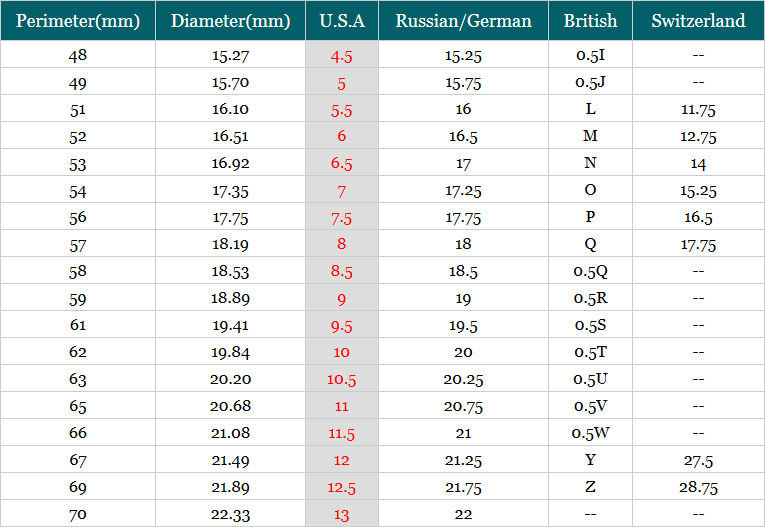Click the diameter value 16.92 cell
Viewport: 765px width, 527px height.
coord(230,163)
